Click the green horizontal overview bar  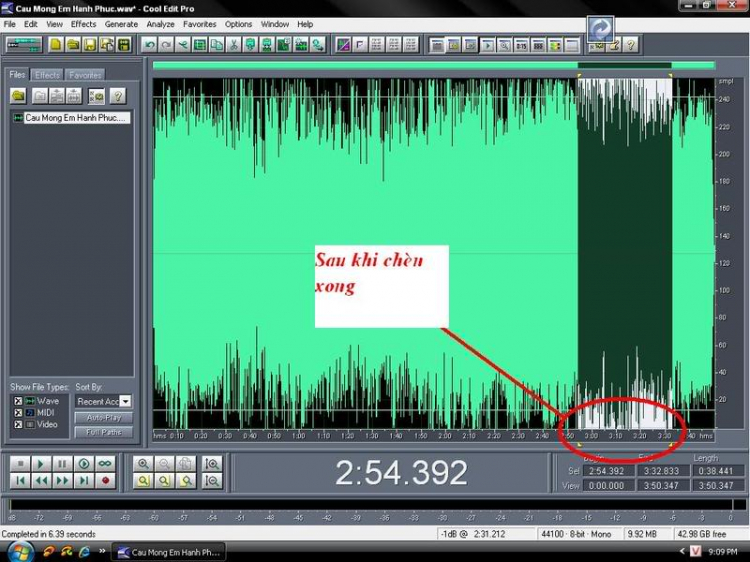[434, 66]
